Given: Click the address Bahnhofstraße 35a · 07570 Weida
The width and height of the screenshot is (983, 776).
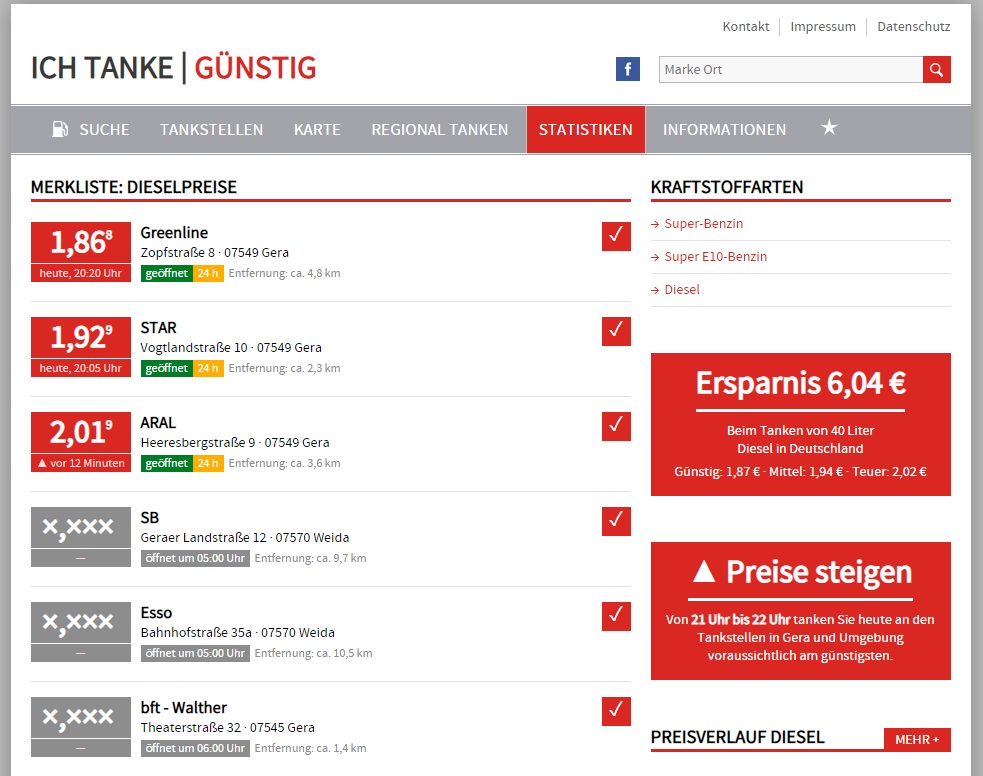Looking at the screenshot, I should [238, 632].
